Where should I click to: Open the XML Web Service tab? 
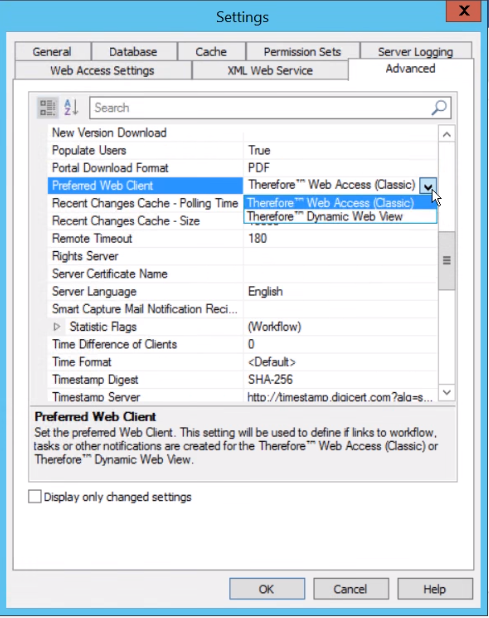click(270, 71)
